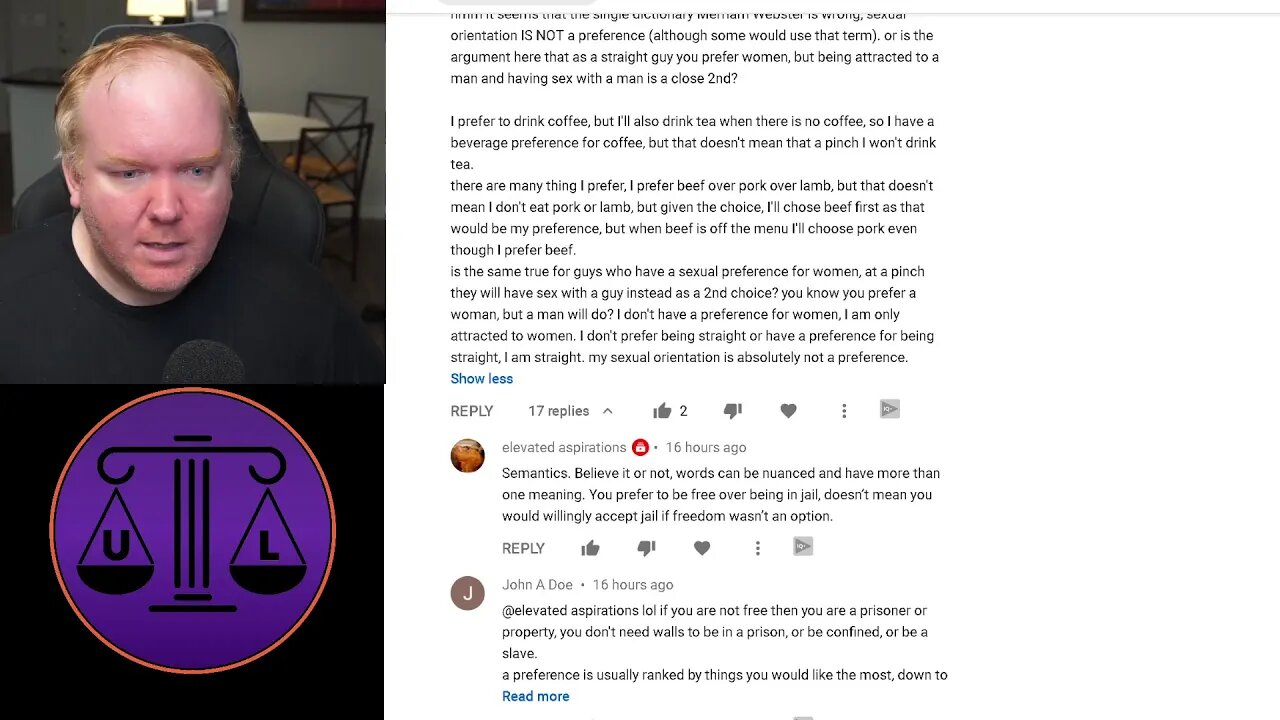Image resolution: width=1280 pixels, height=720 pixels.
Task: Reply to the top long comment
Action: [x=472, y=411]
